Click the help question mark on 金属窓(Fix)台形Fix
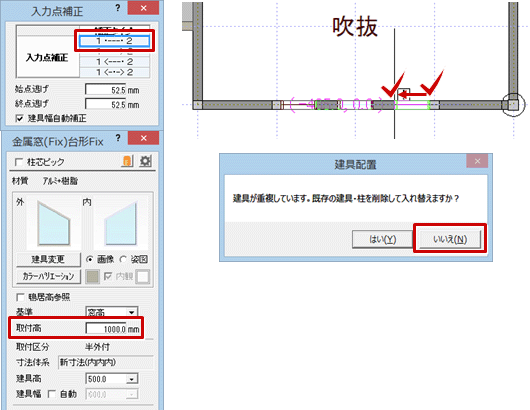 point(118,138)
